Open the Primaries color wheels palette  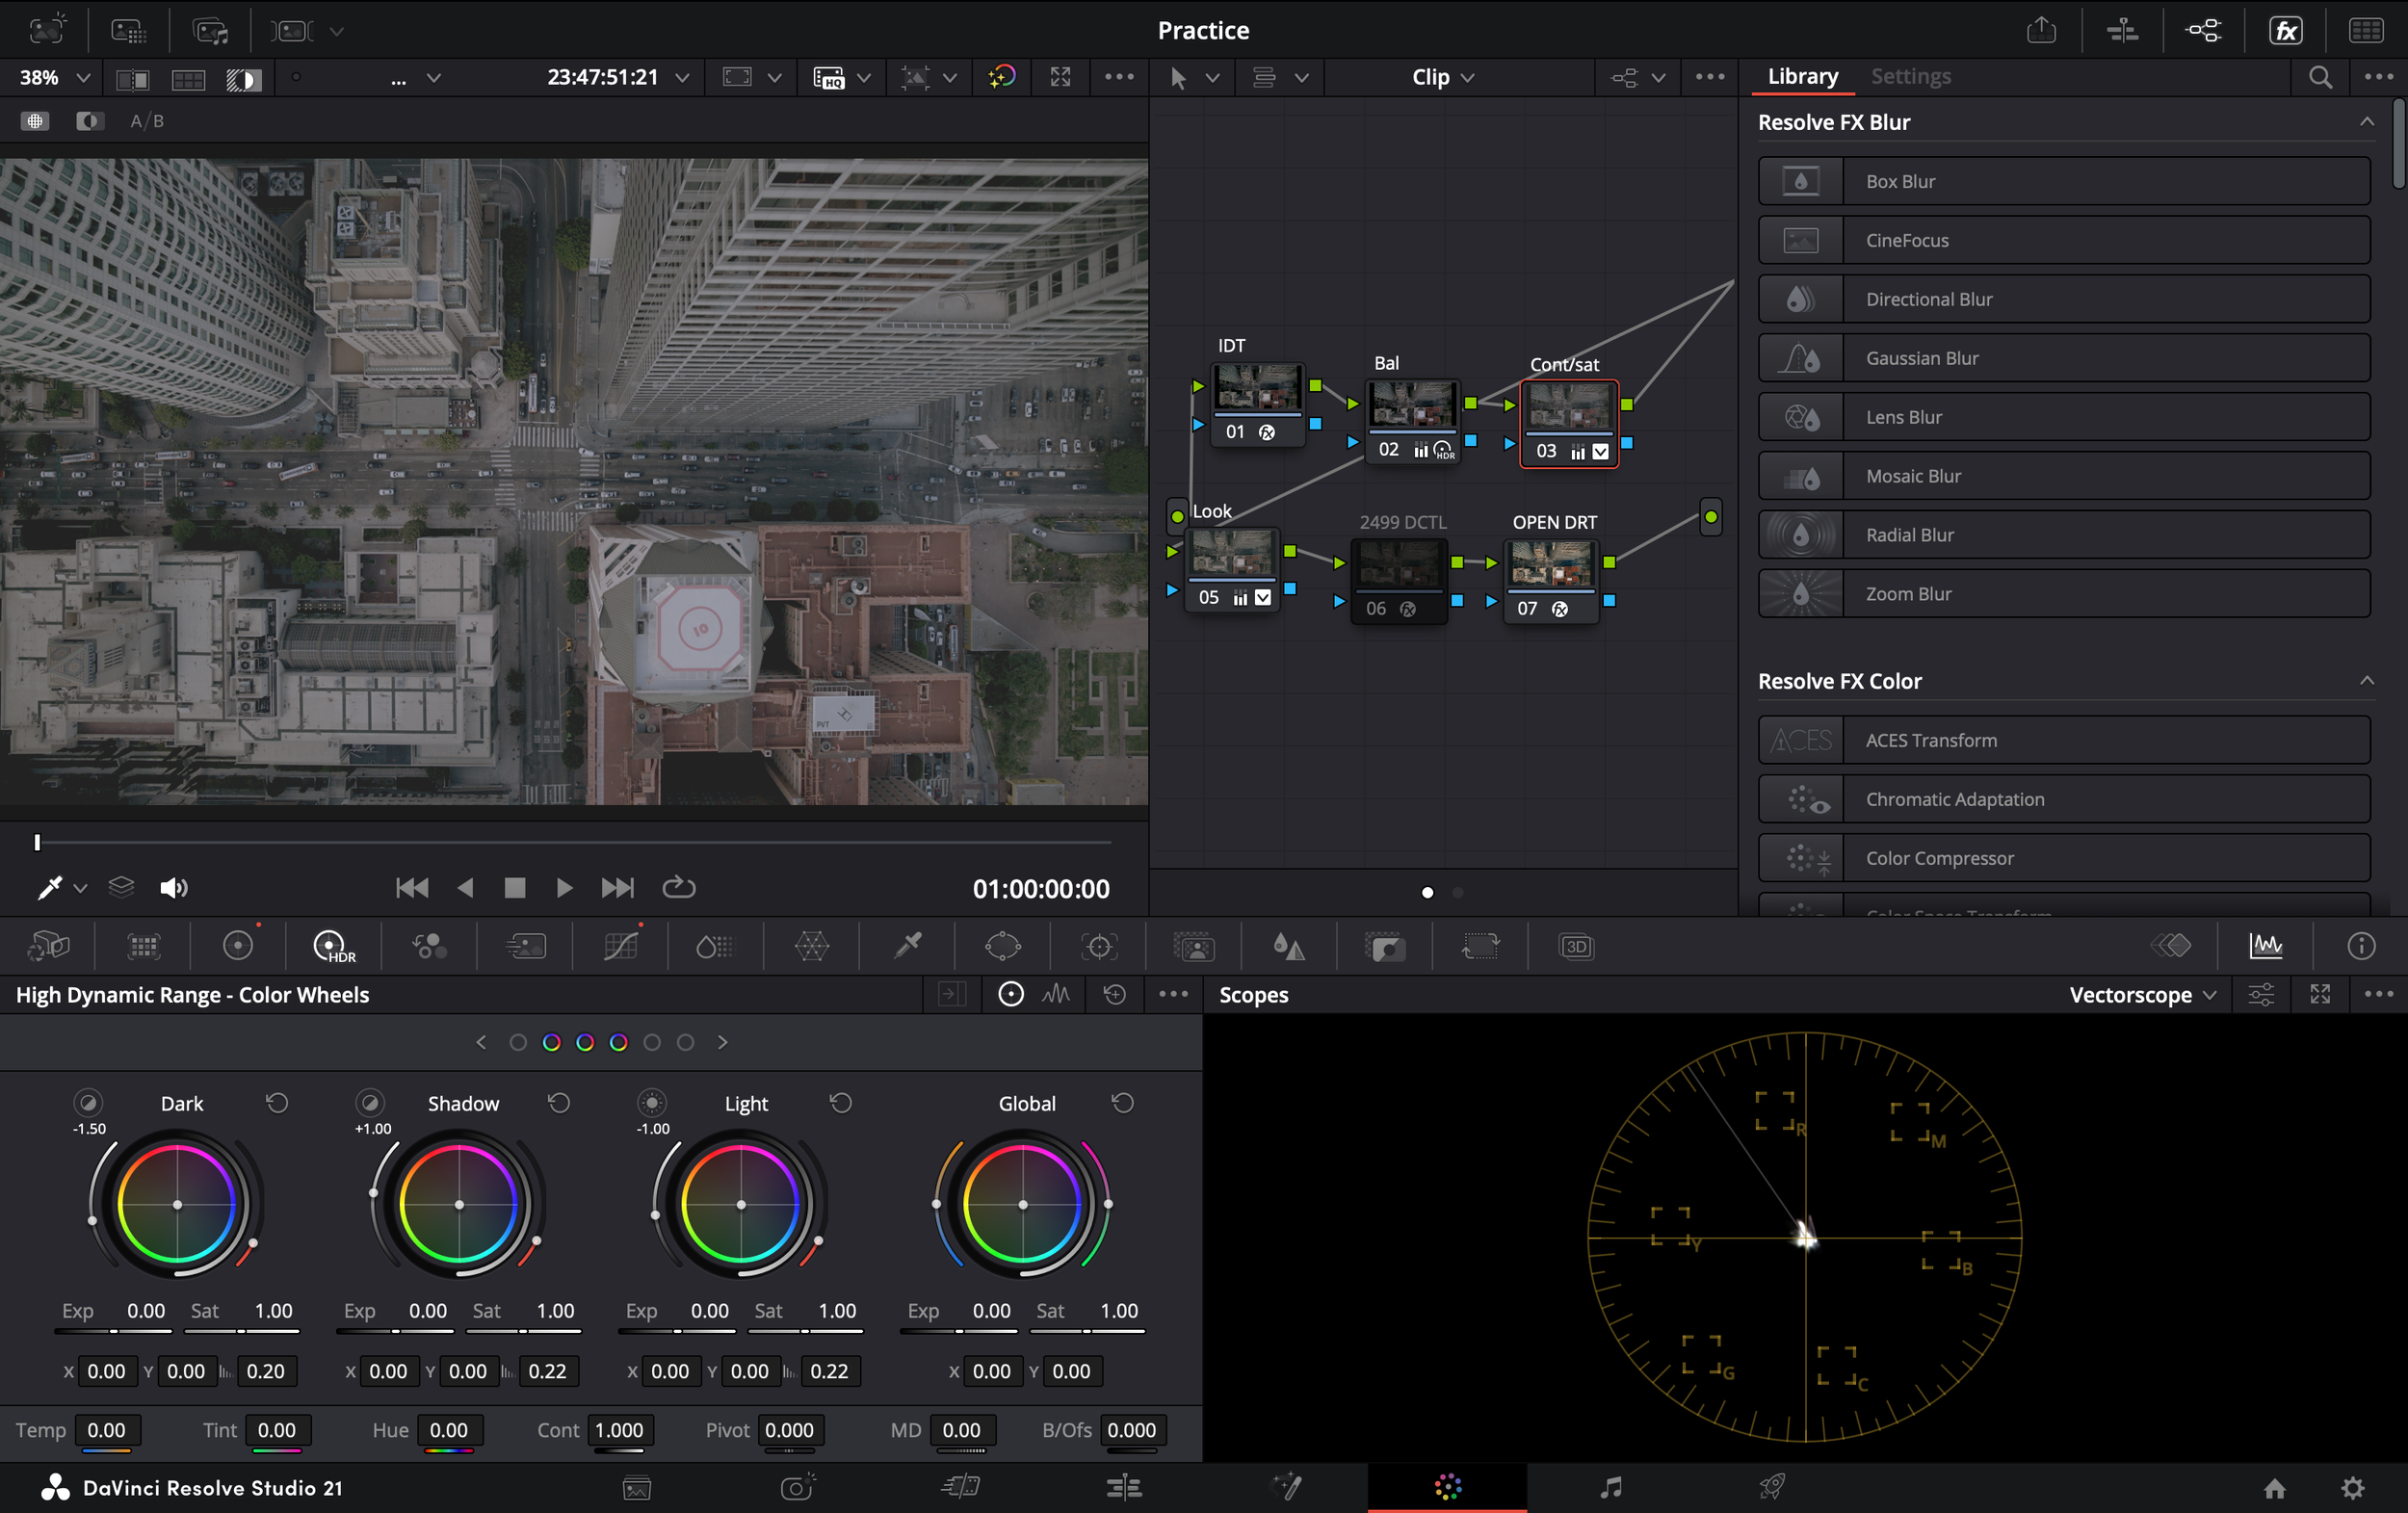(x=238, y=946)
